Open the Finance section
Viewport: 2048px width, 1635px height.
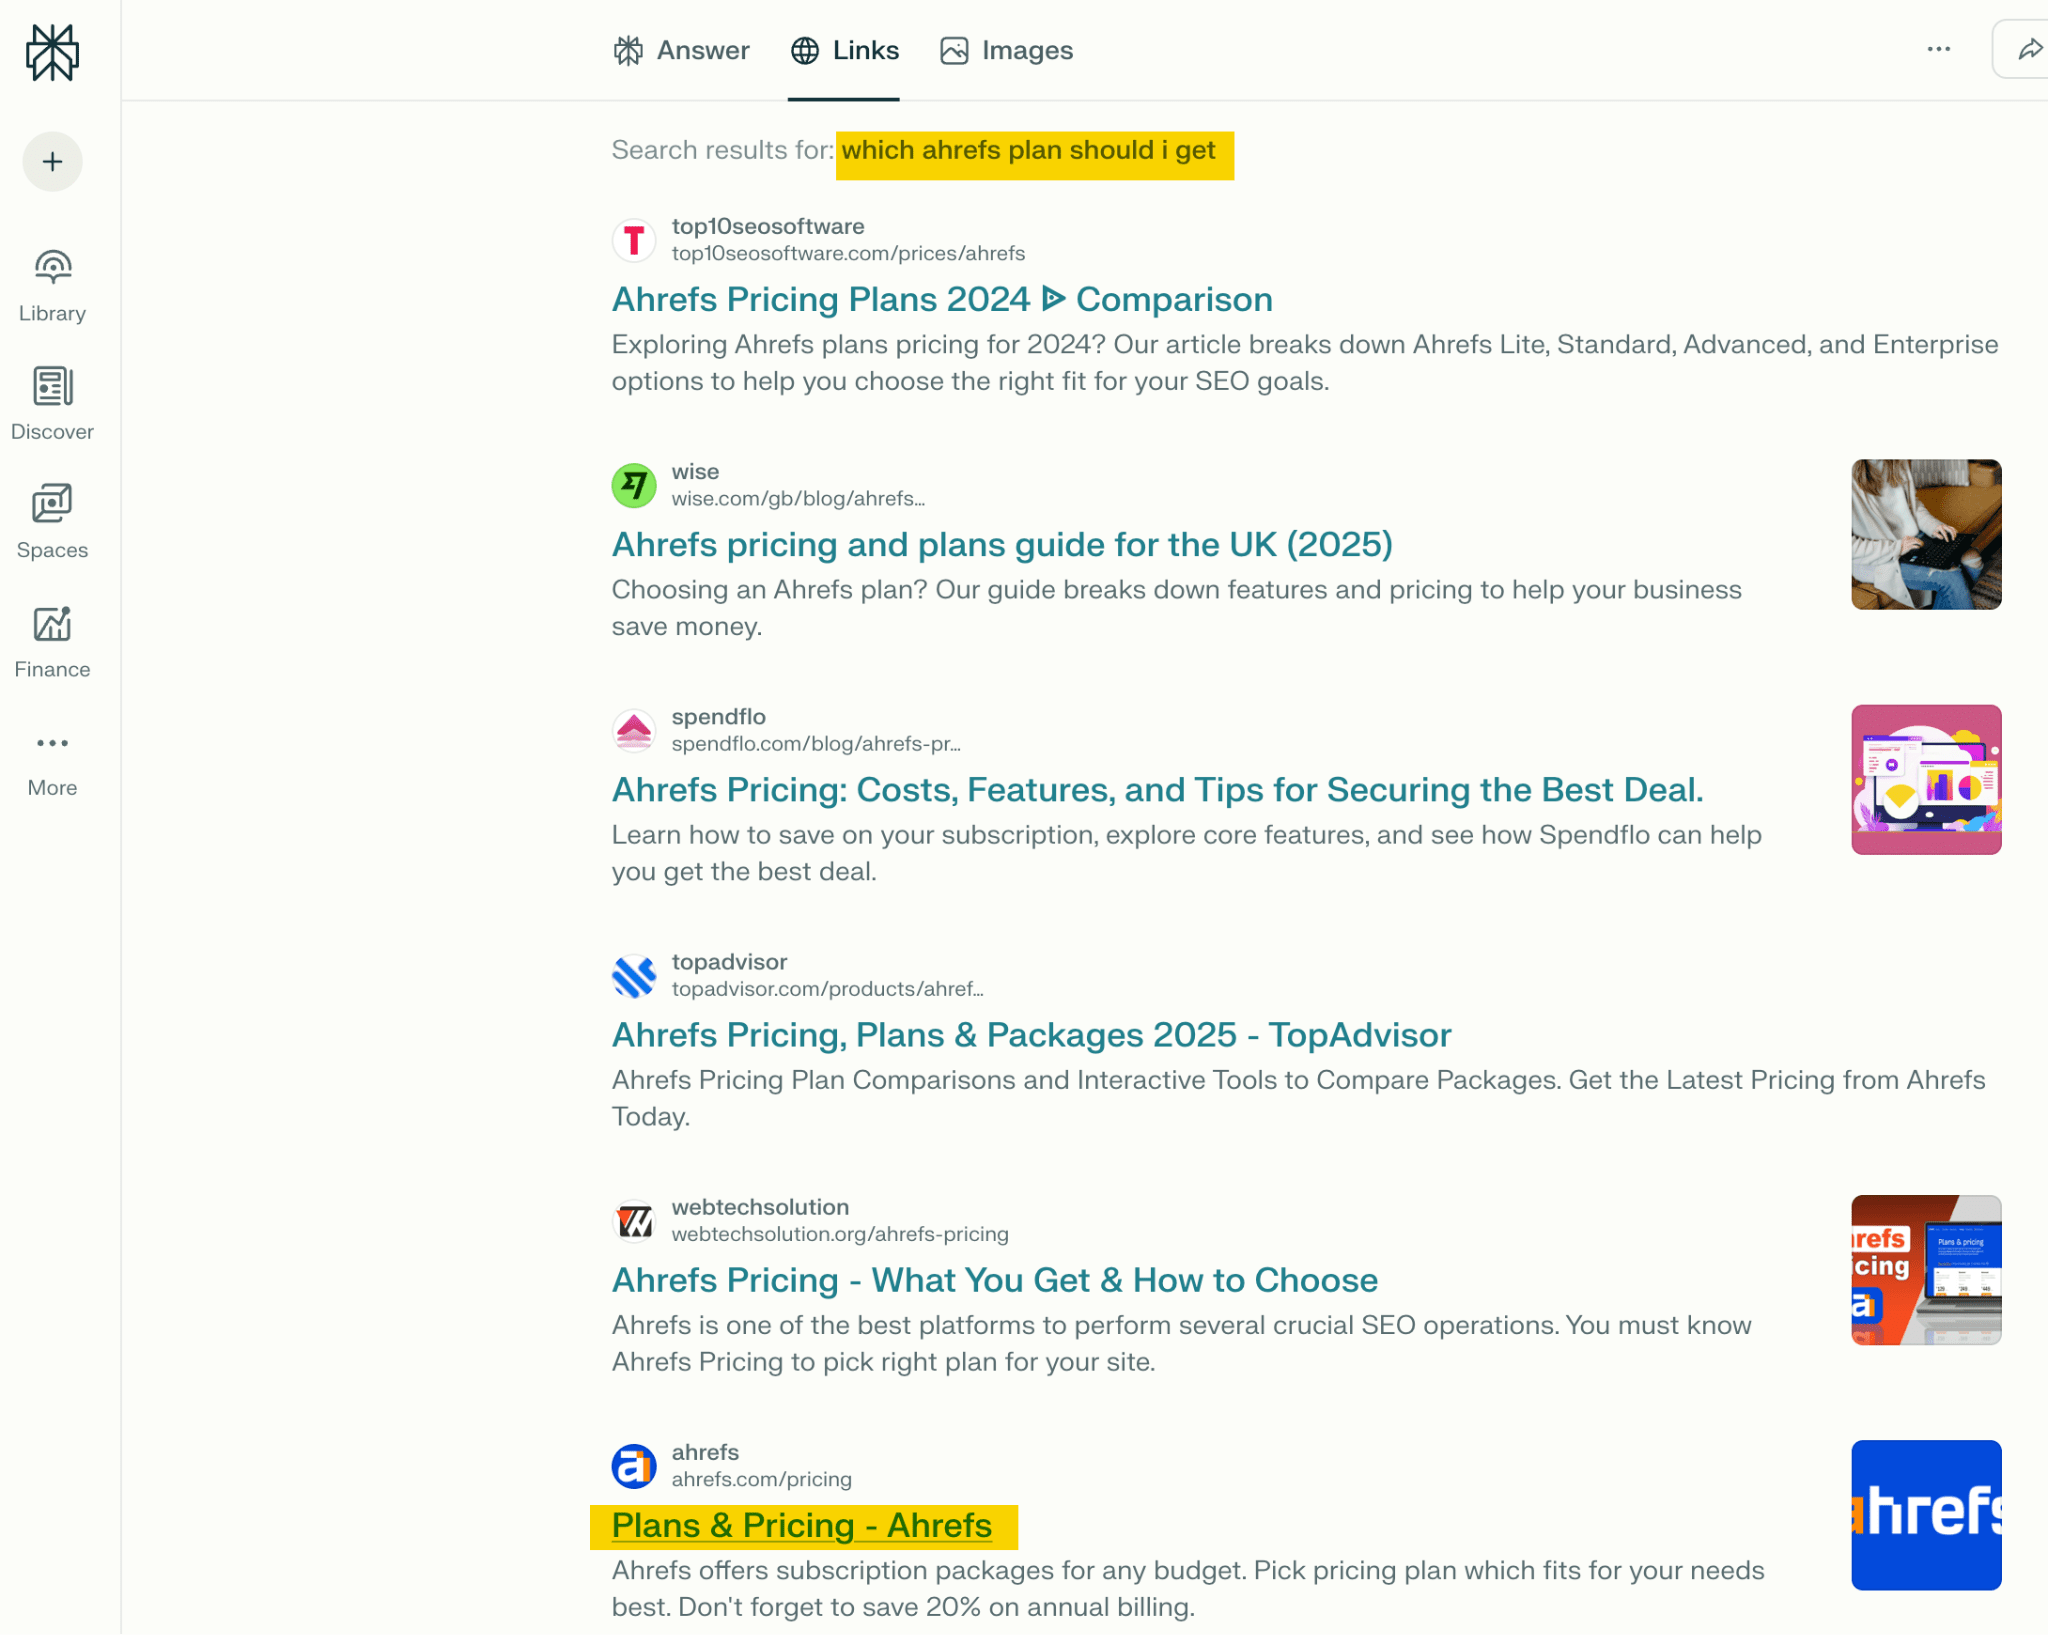click(51, 639)
